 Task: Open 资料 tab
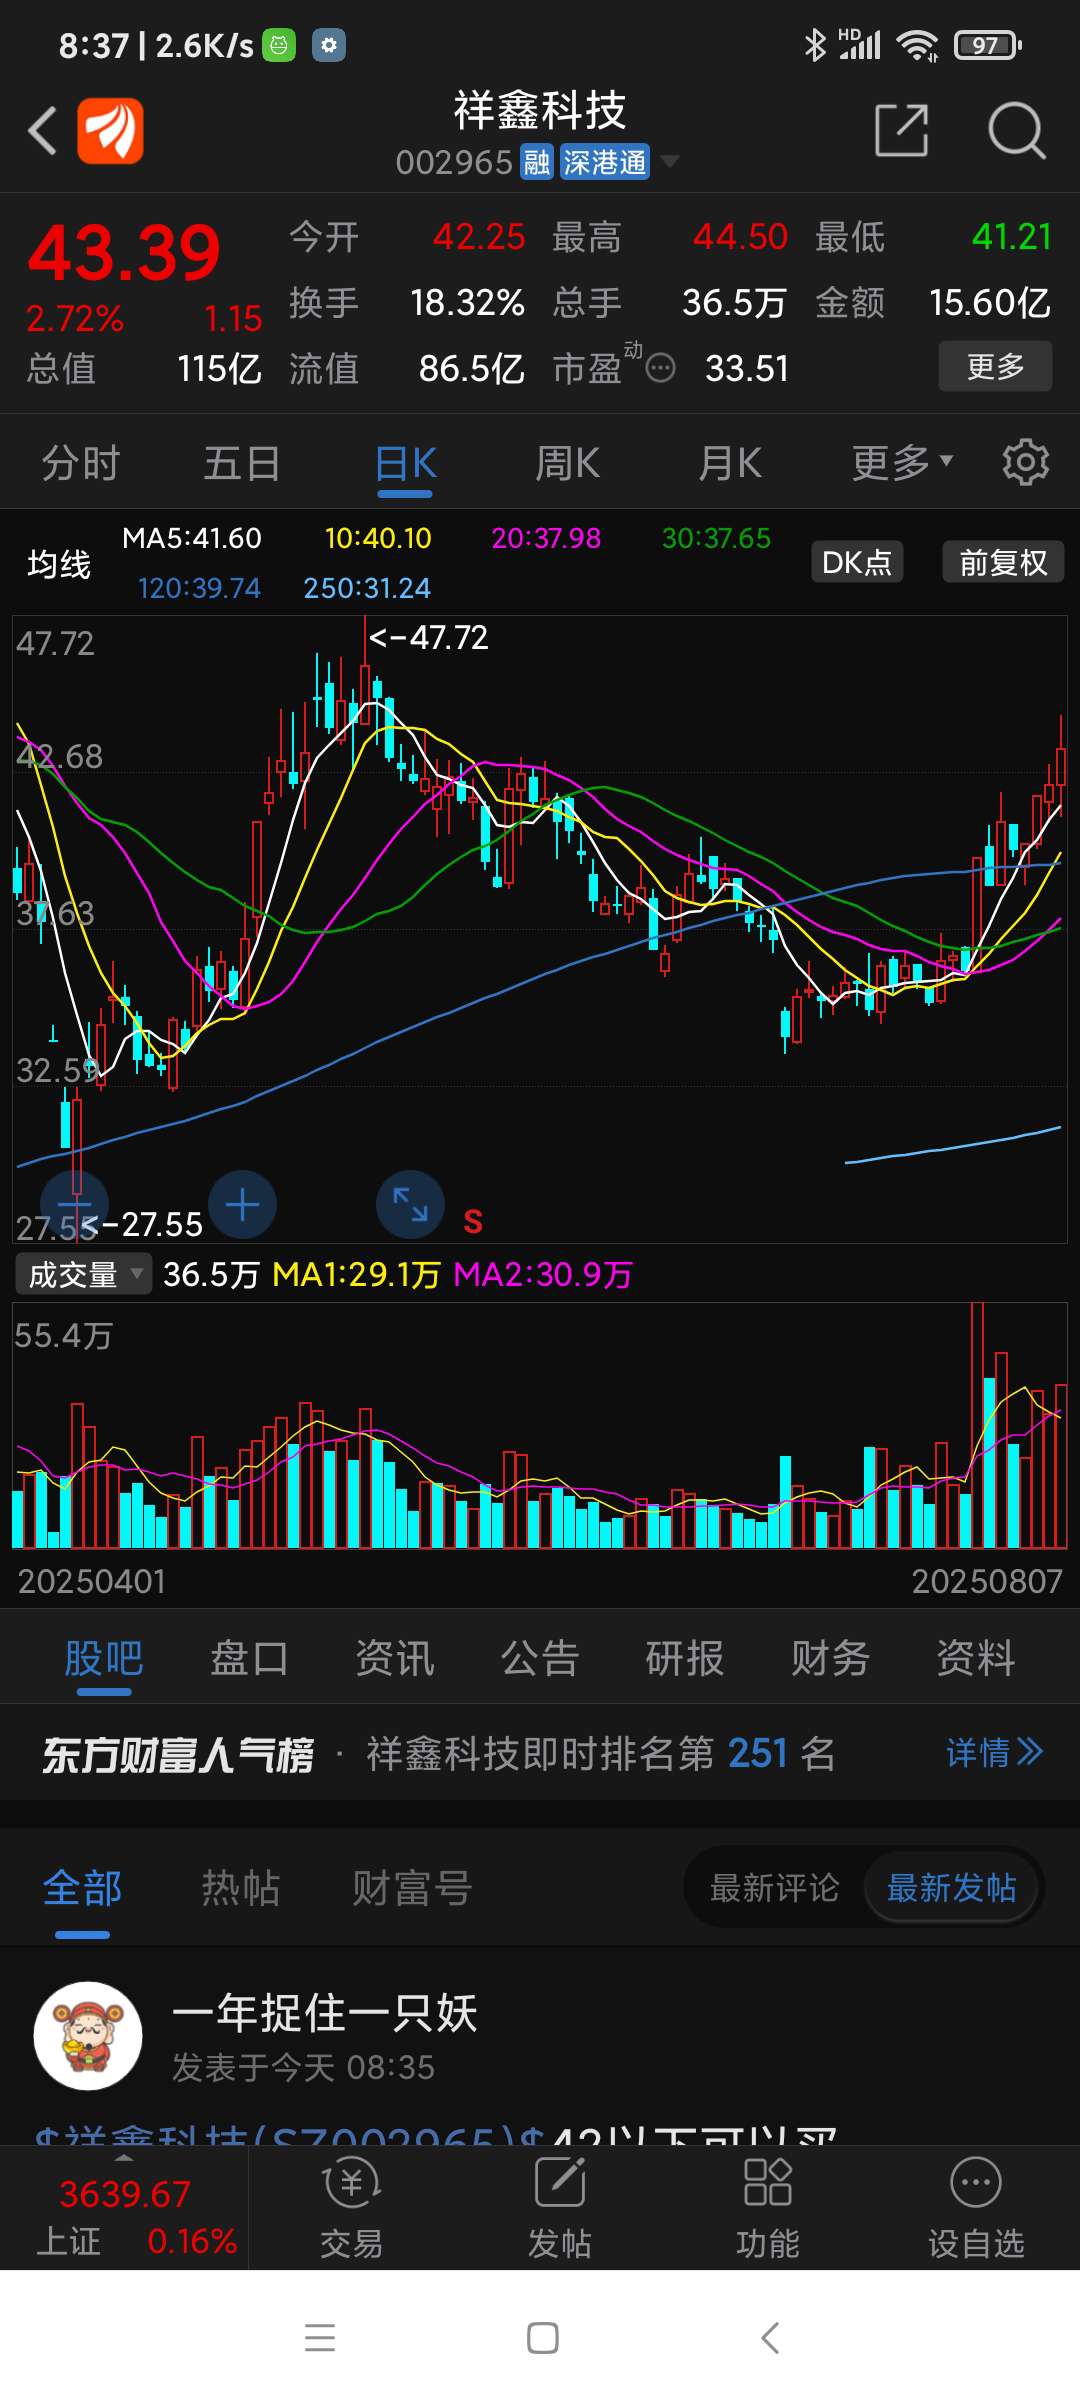(x=975, y=1658)
